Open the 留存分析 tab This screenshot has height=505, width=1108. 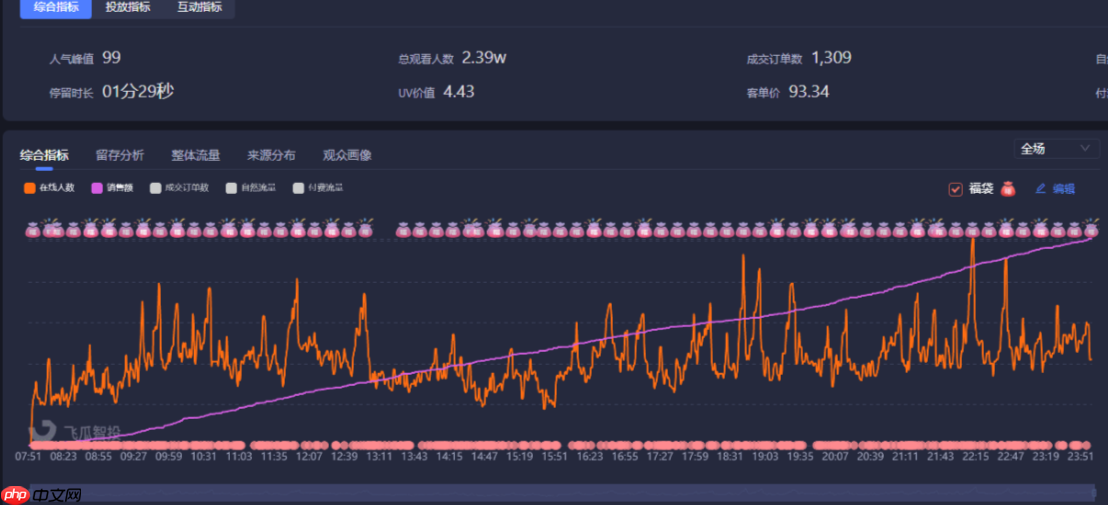tap(120, 155)
